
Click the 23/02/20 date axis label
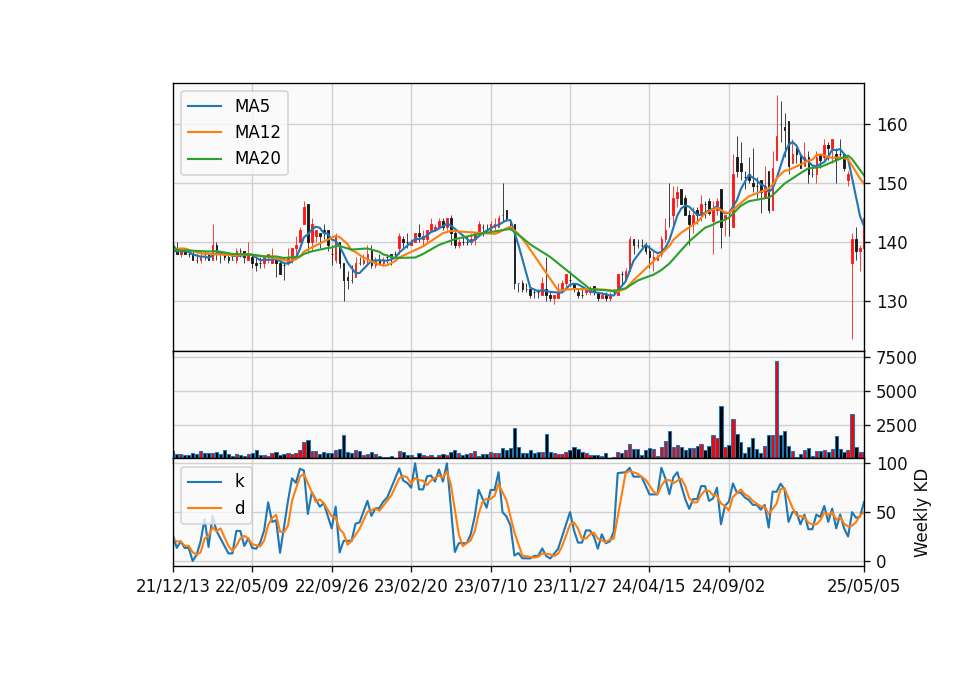click(x=411, y=586)
